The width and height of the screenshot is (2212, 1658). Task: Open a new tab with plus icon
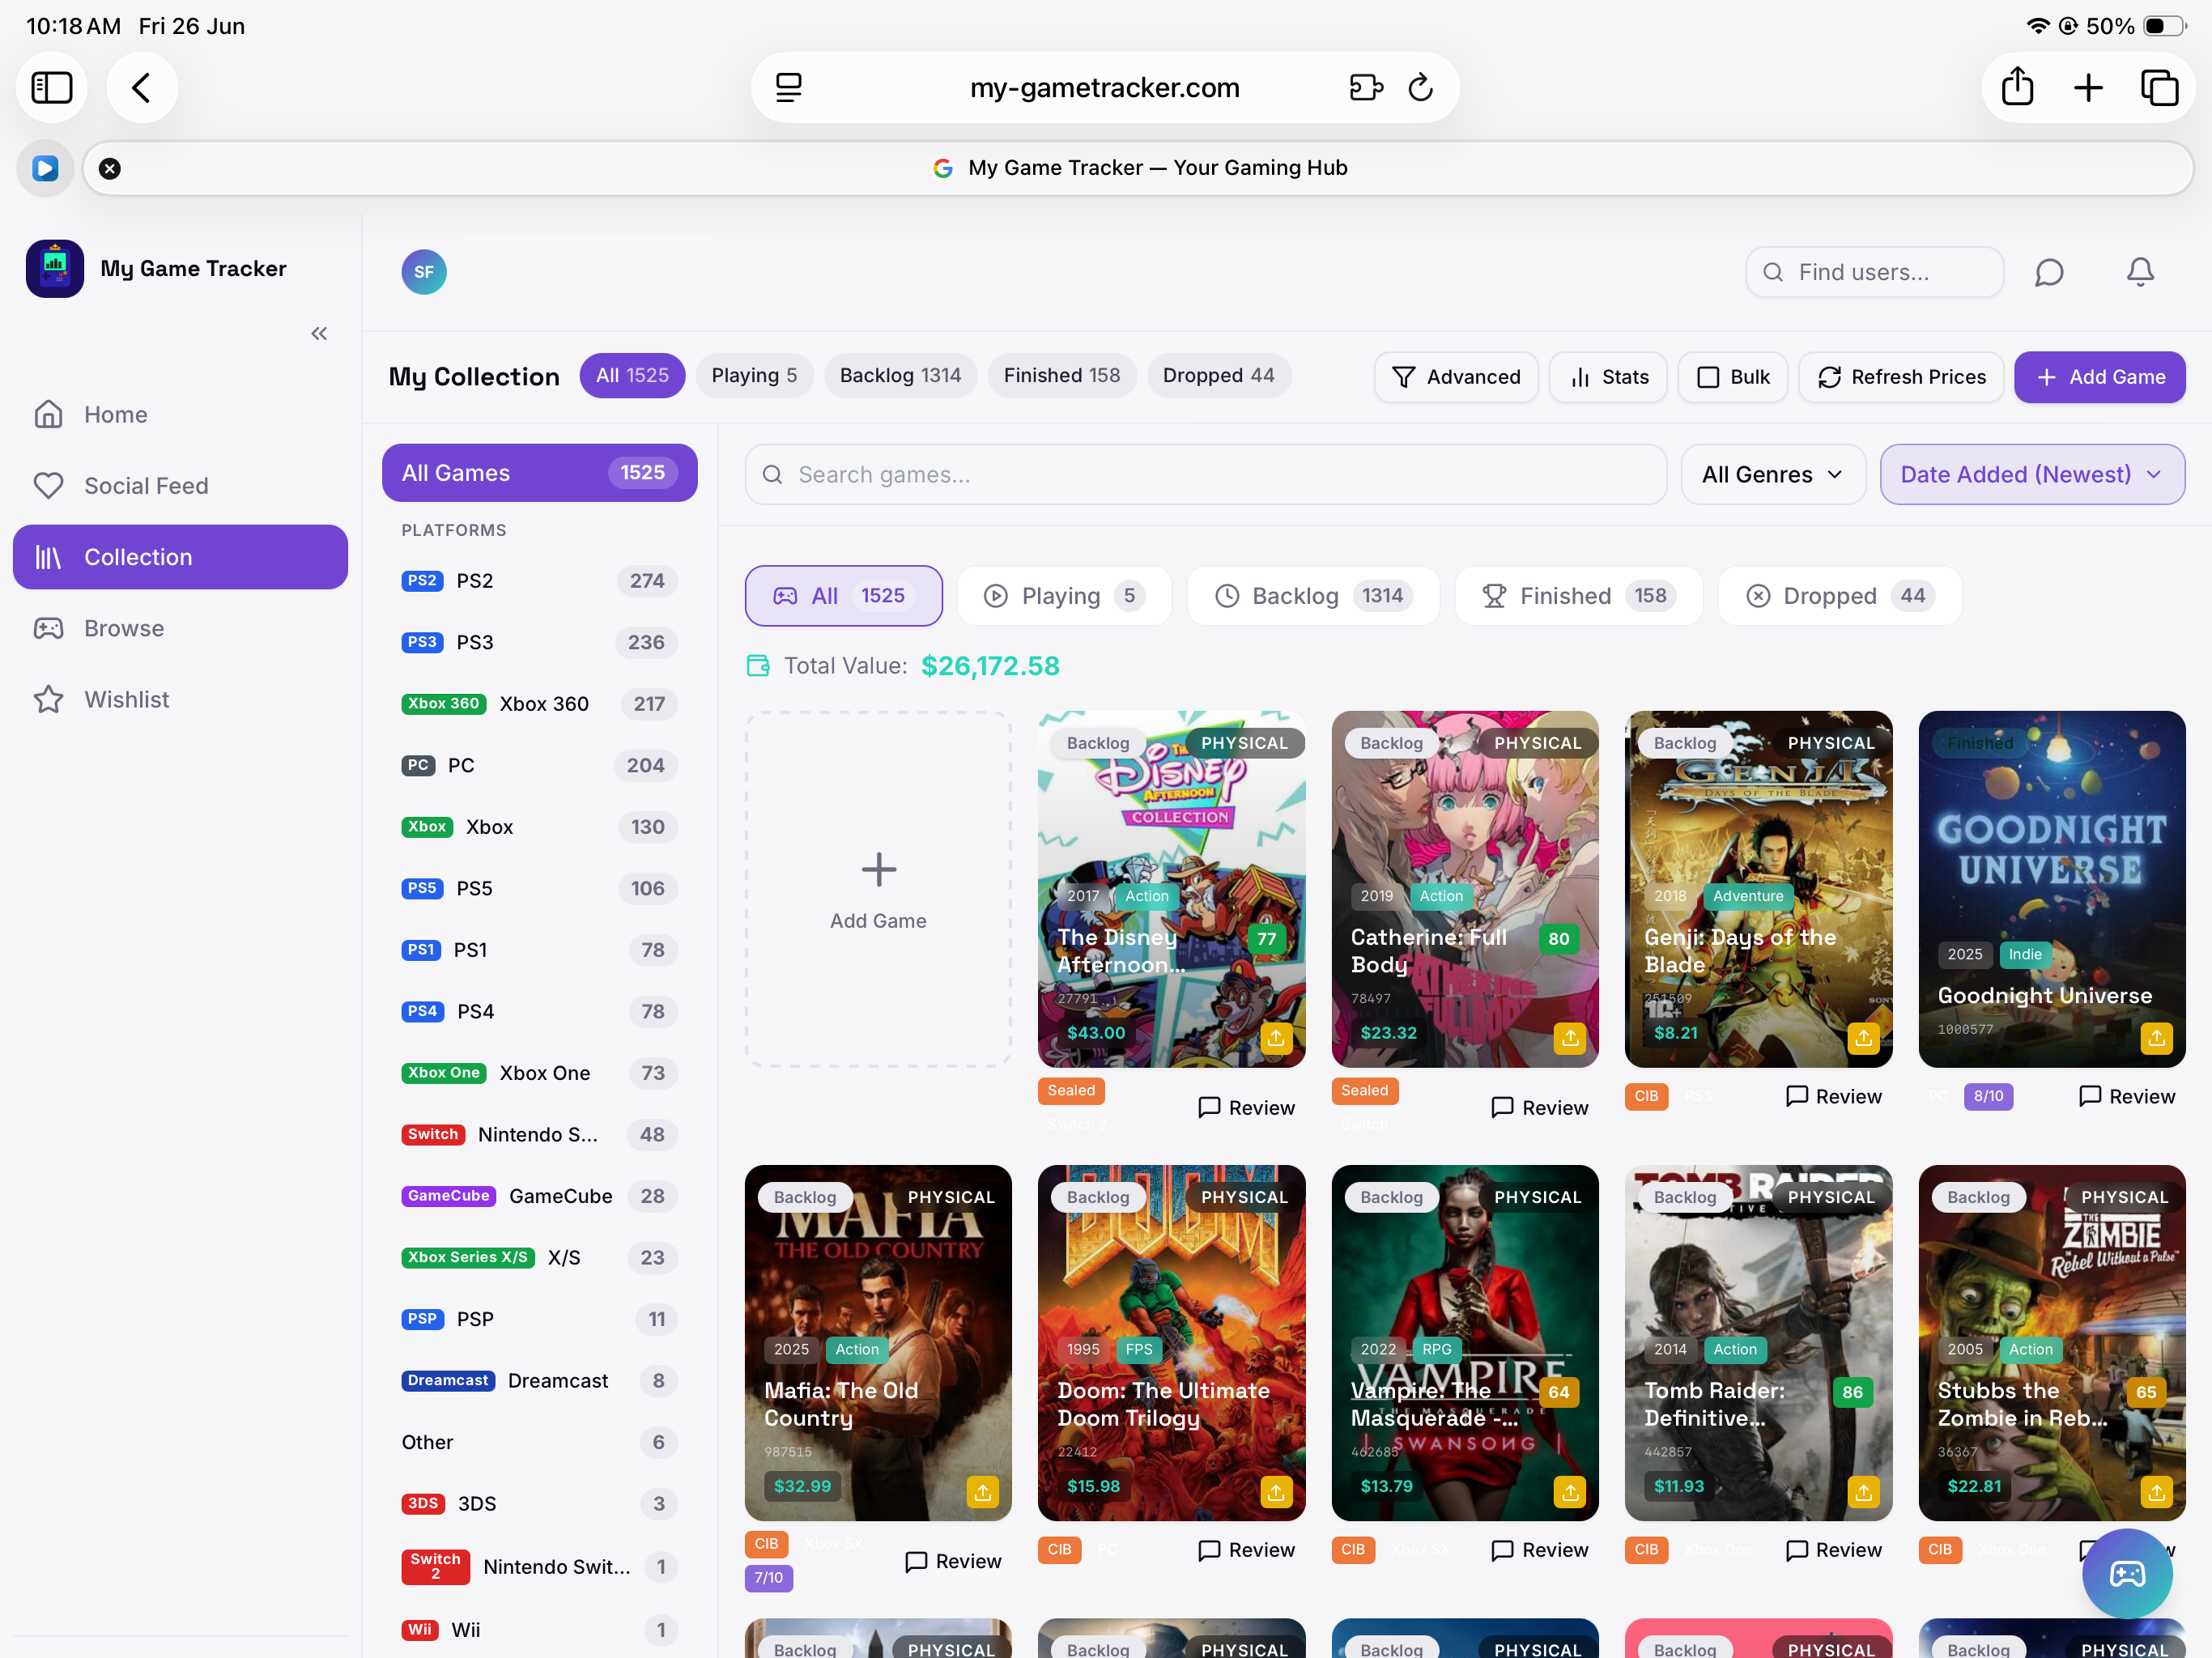click(2089, 88)
